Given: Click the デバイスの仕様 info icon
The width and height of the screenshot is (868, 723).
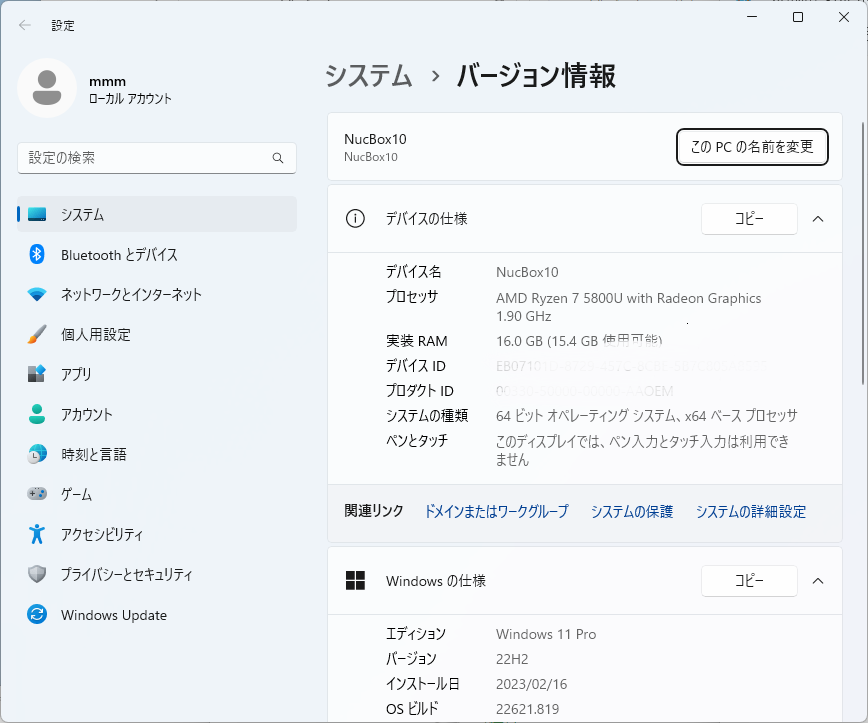Looking at the screenshot, I should point(355,219).
